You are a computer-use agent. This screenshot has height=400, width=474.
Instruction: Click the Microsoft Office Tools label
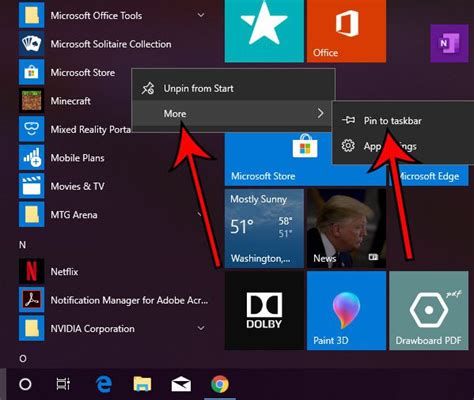point(96,16)
